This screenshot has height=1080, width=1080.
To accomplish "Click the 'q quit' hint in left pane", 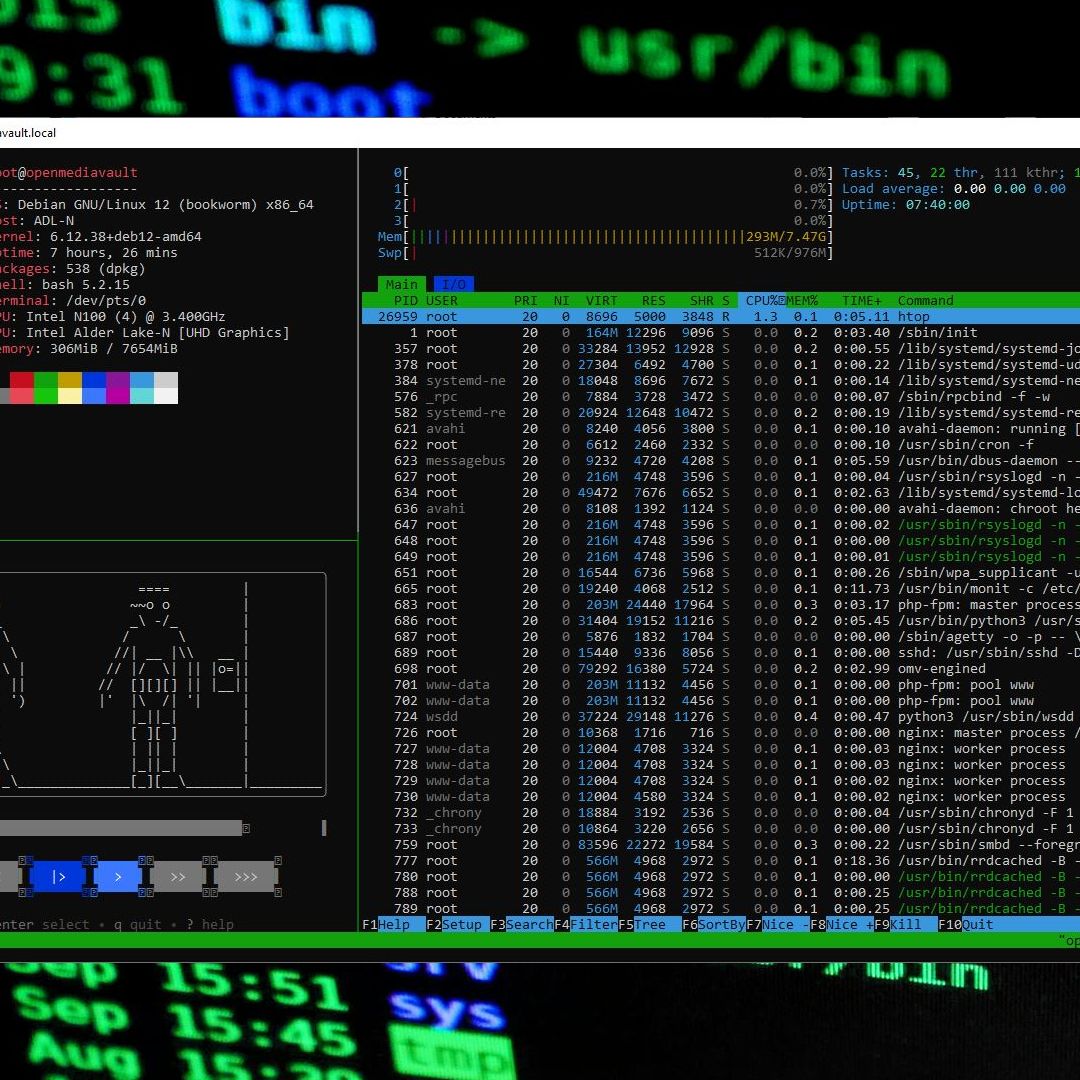I will click(x=138, y=924).
